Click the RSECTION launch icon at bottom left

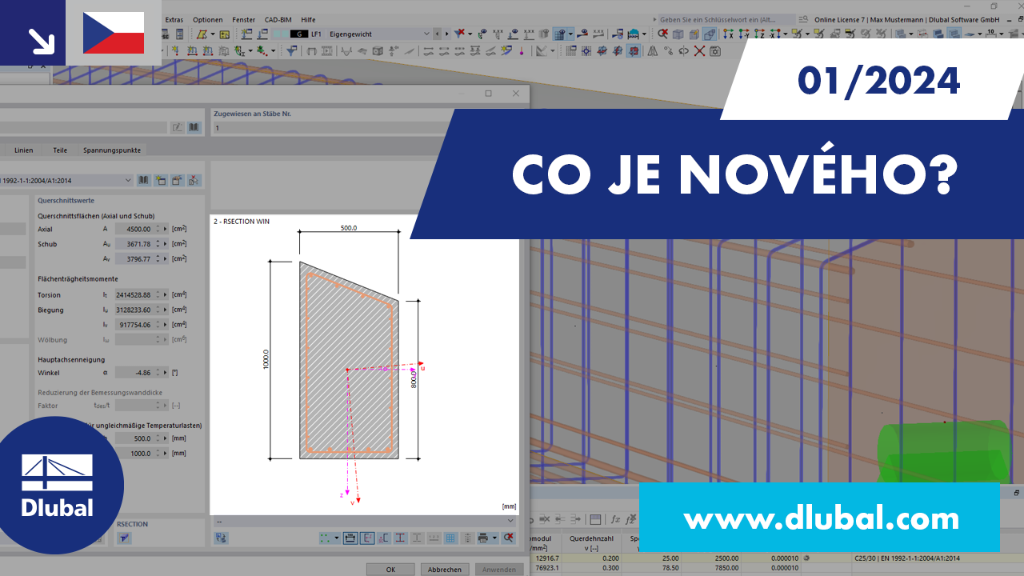[x=124, y=538]
